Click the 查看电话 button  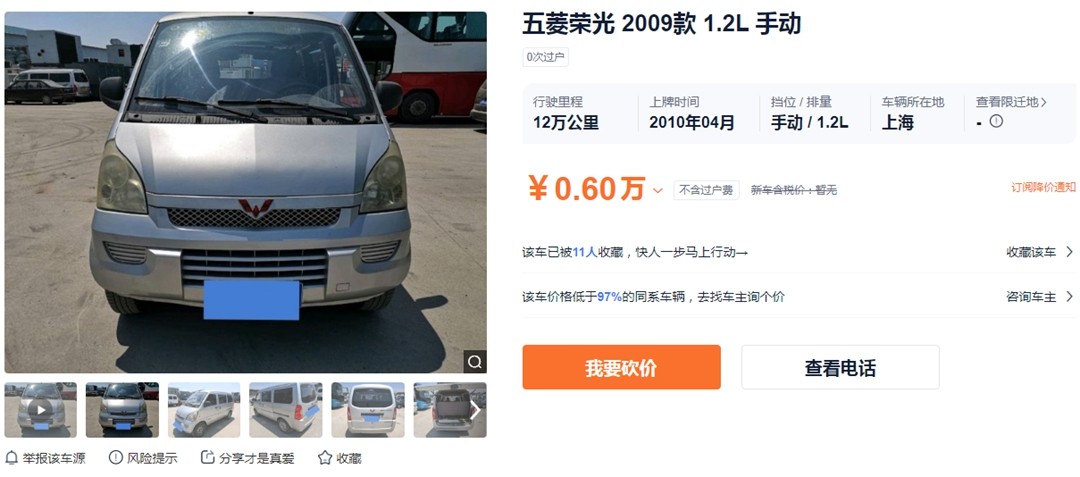click(x=840, y=368)
